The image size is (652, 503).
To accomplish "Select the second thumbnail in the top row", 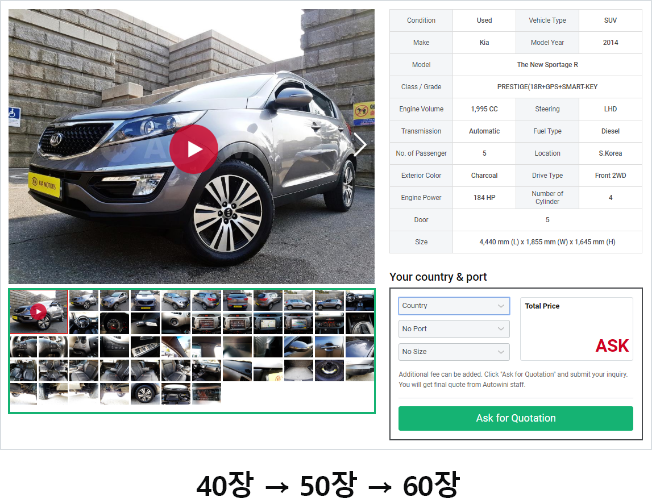I will 84,300.
